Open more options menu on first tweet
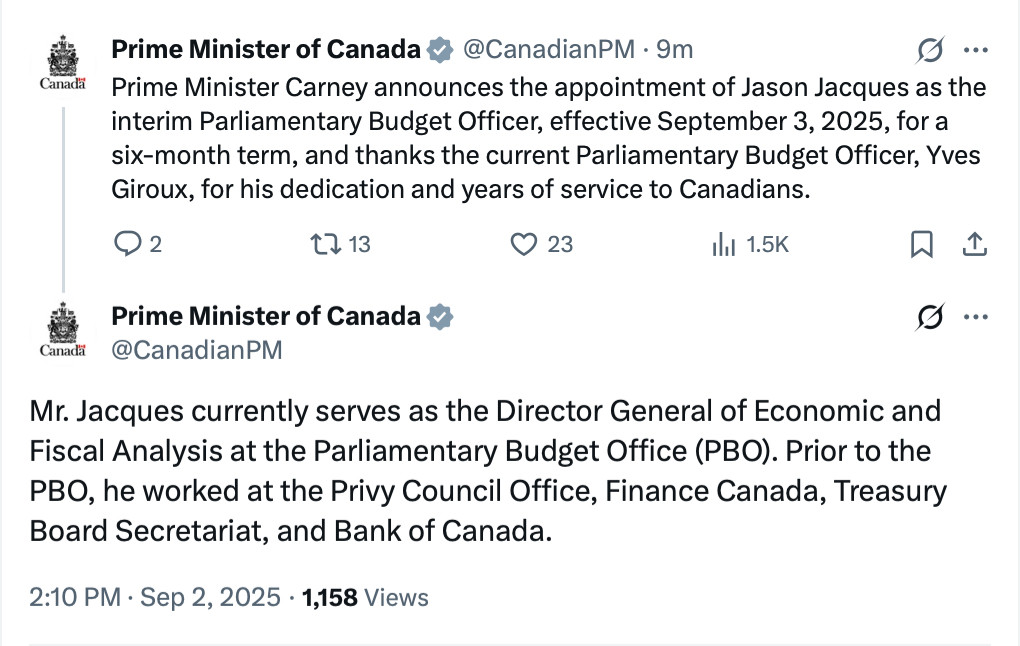This screenshot has width=1020, height=646. (976, 50)
